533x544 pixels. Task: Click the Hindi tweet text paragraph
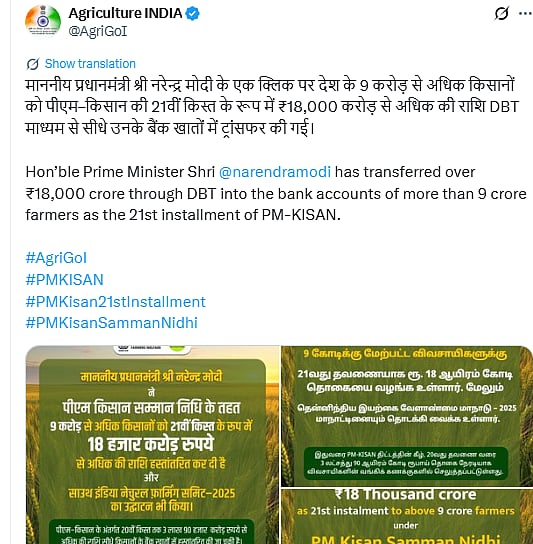(272, 107)
